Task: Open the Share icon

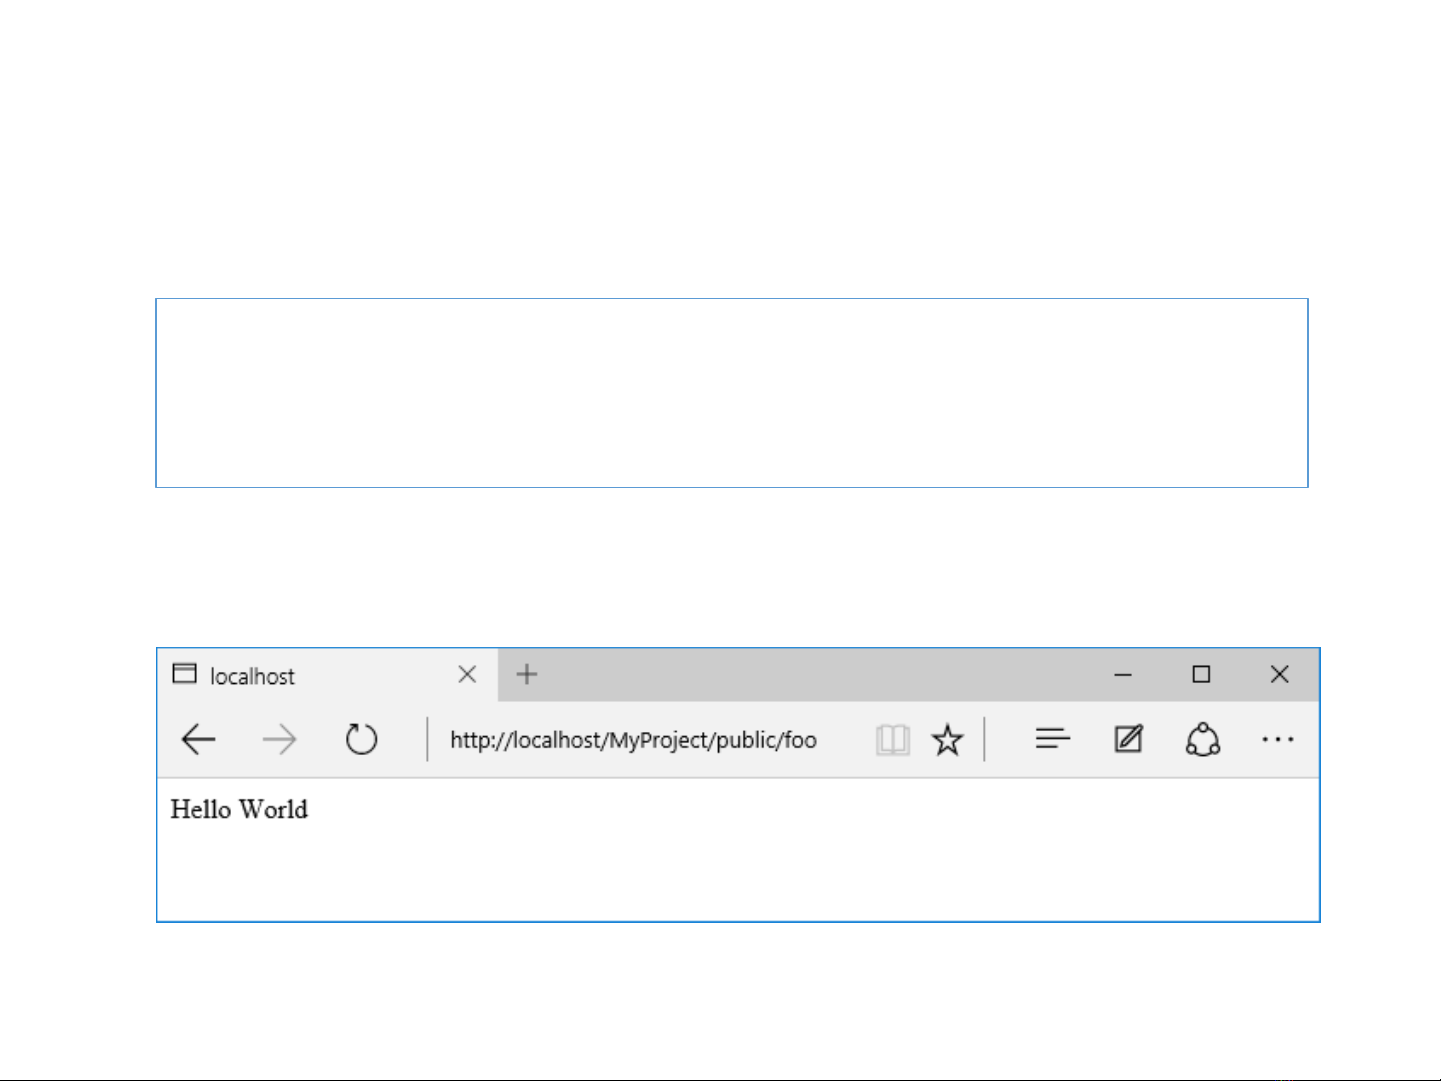Action: pos(1203,739)
